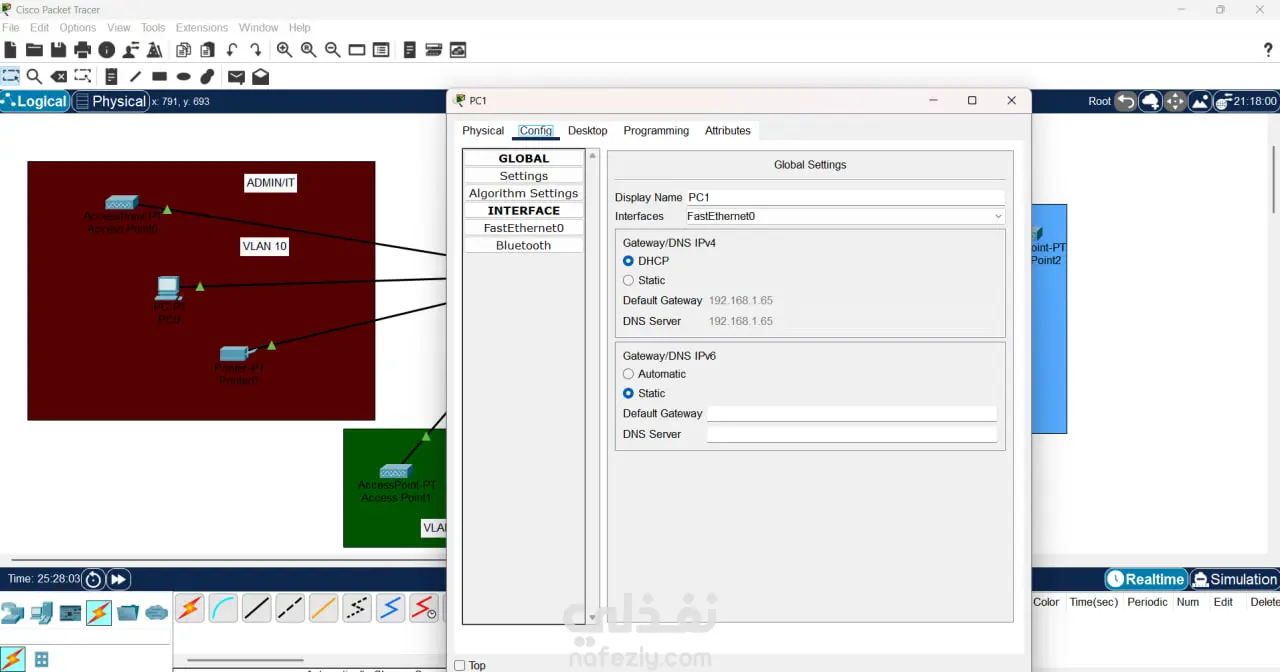Print the workspace with the printer icon
The height and width of the screenshot is (672, 1280).
82,50
